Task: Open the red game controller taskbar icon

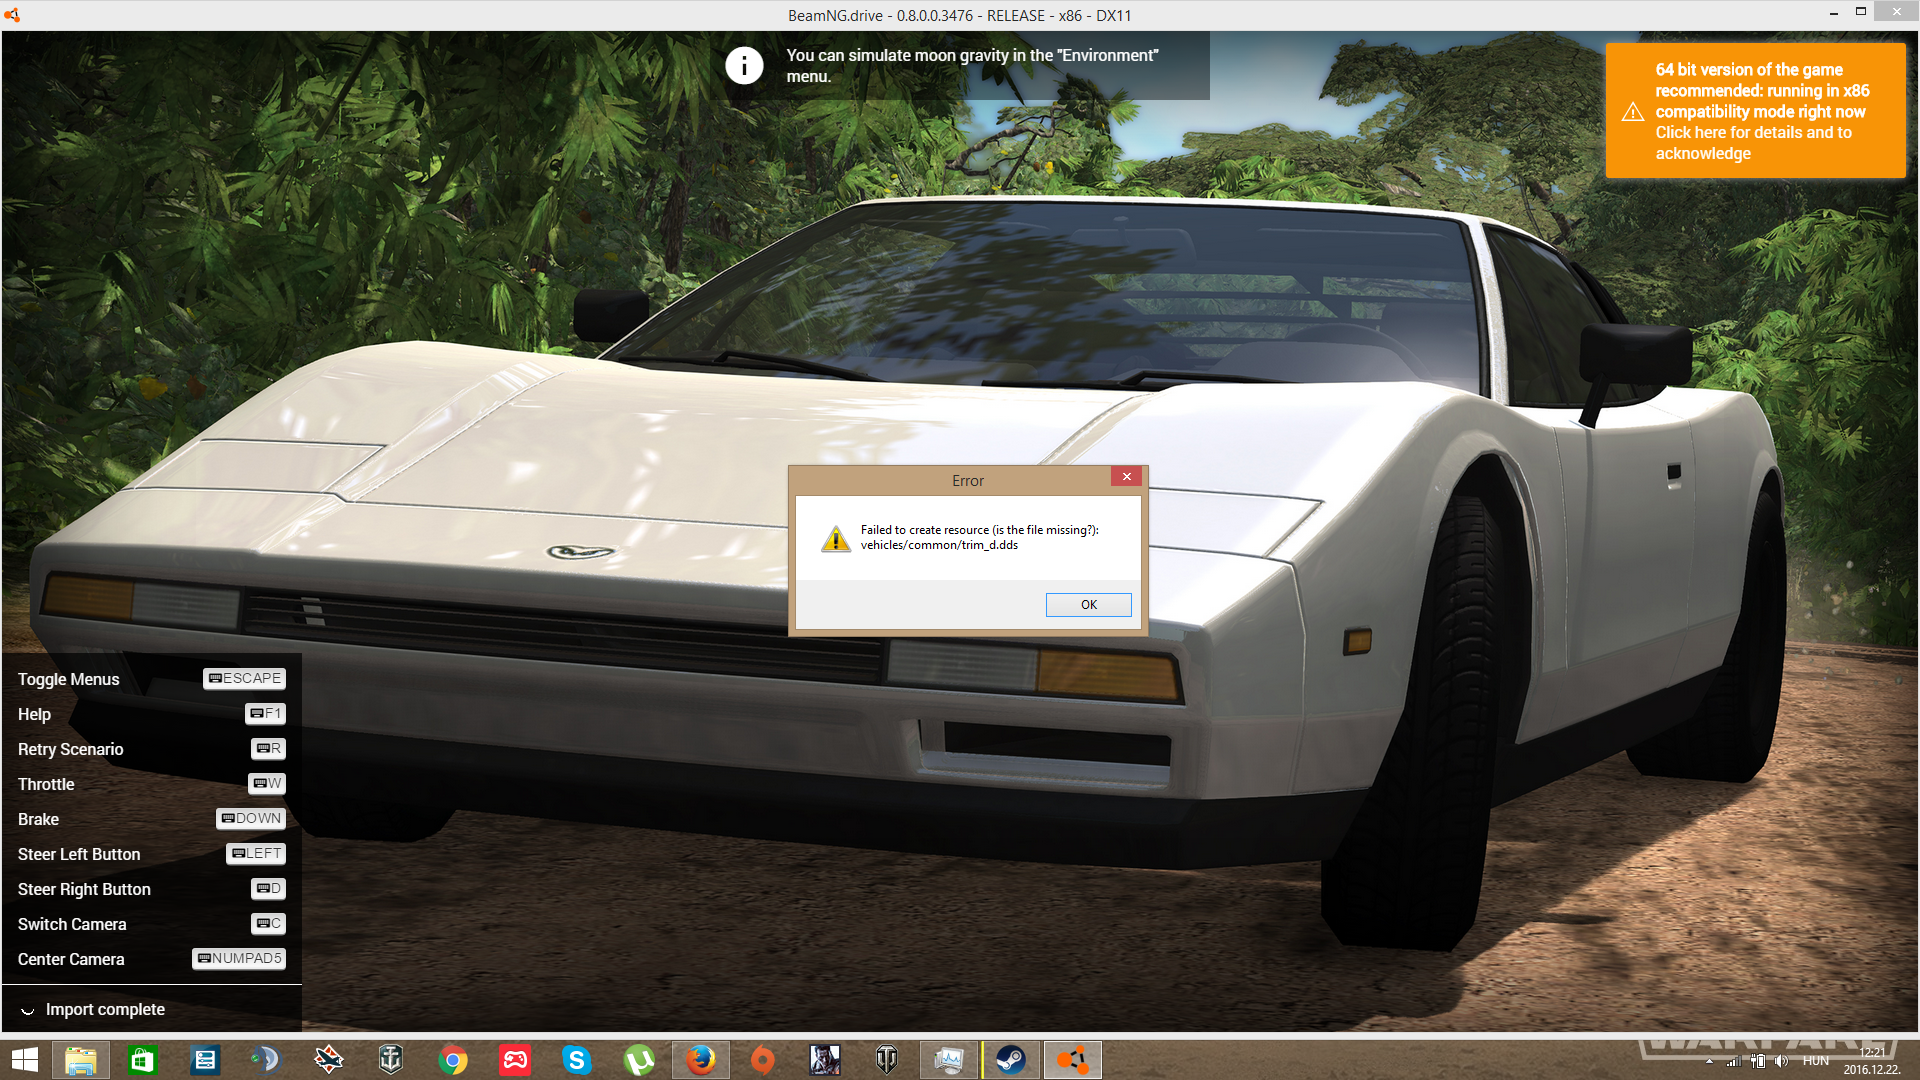Action: pos(515,1060)
